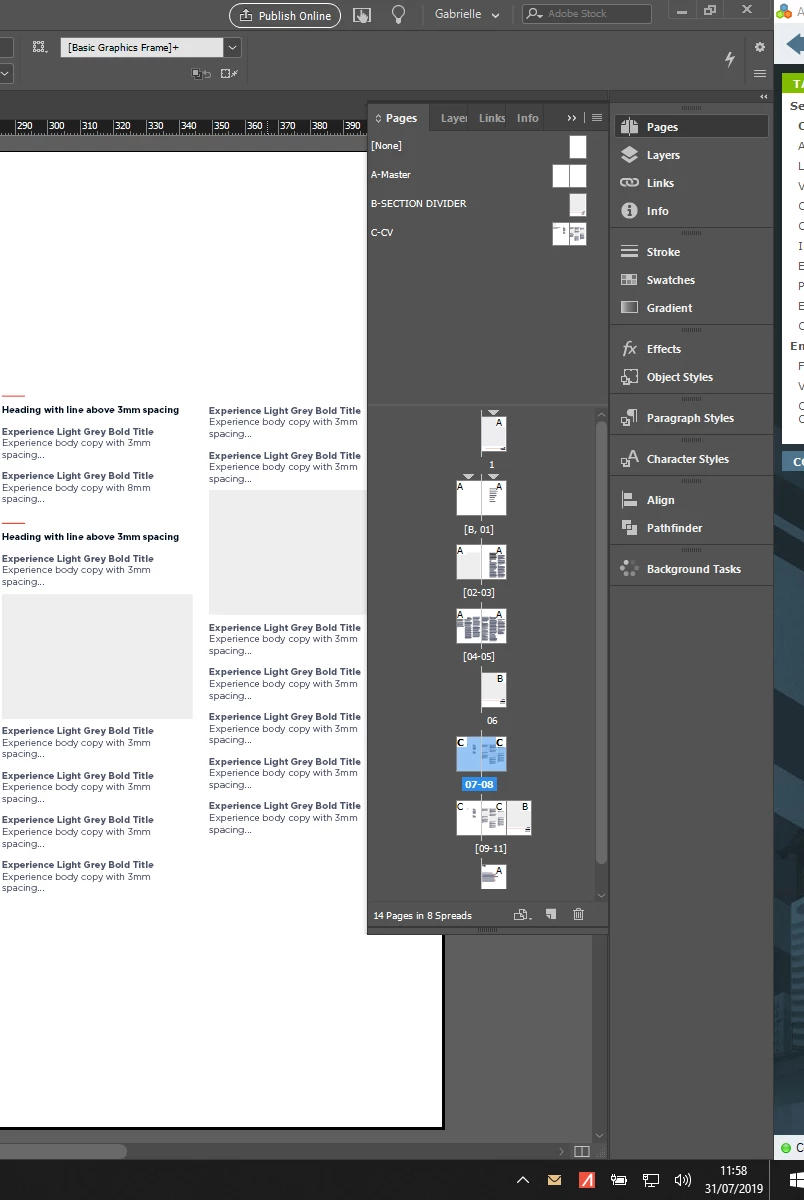Click the lightning Quick Apply icon
Viewport: 804px width, 1200px height.
point(730,59)
